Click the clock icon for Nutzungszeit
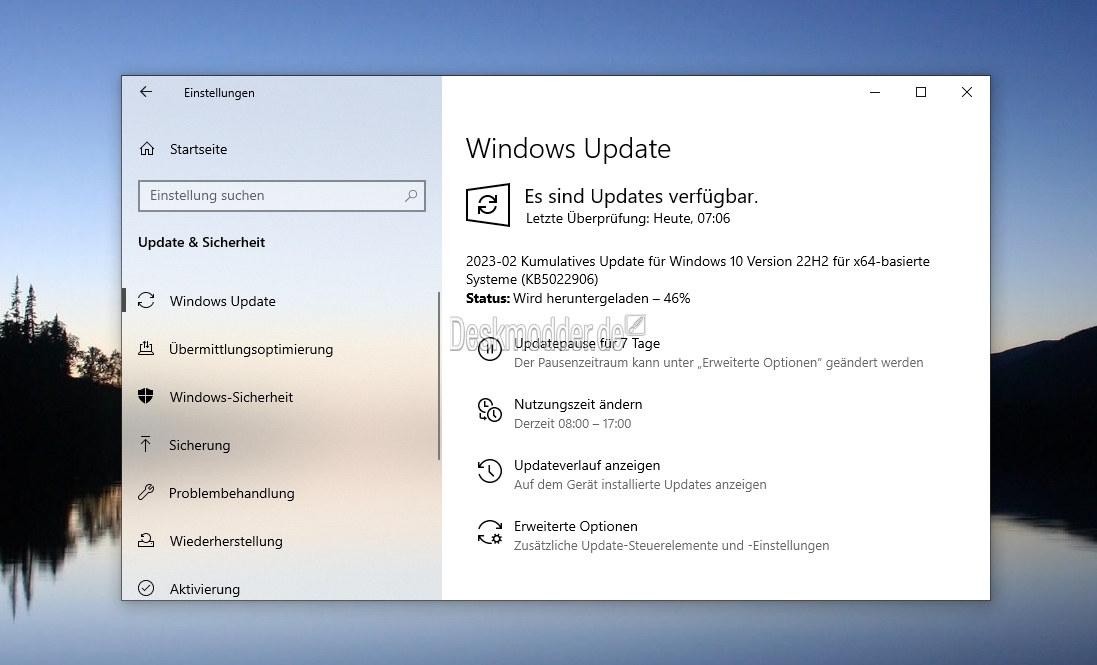1097x665 pixels. [x=490, y=410]
